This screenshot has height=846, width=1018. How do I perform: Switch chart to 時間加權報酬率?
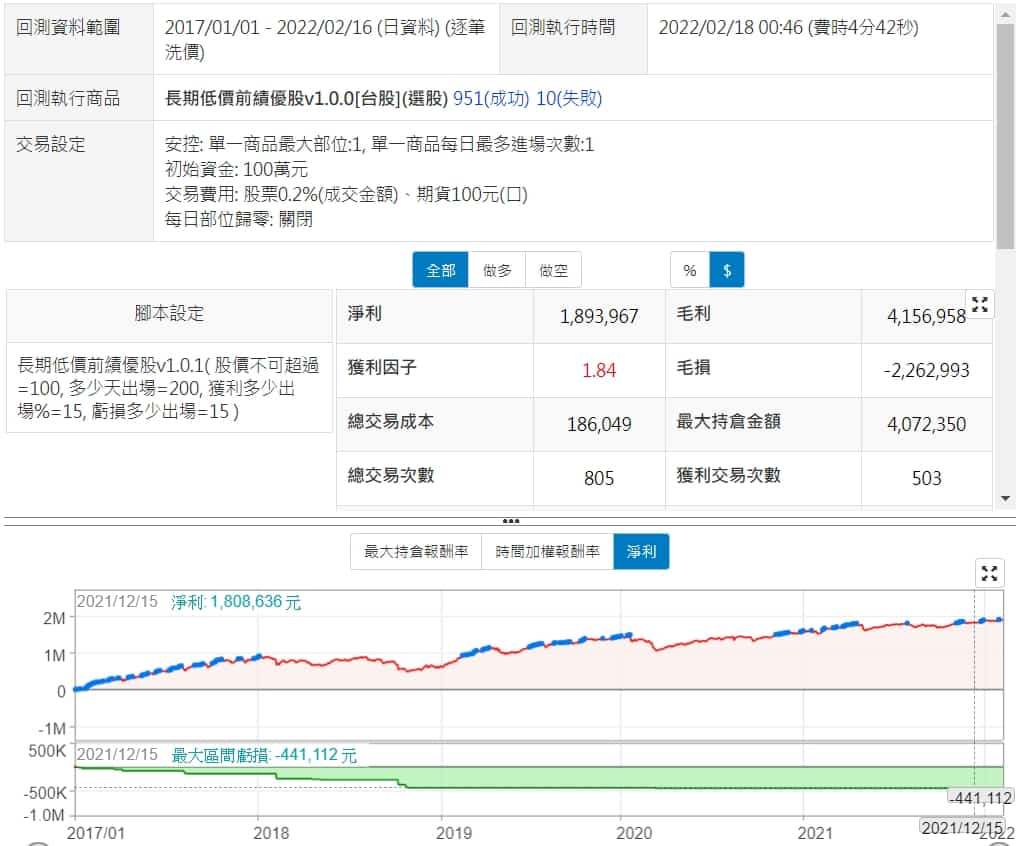547,551
